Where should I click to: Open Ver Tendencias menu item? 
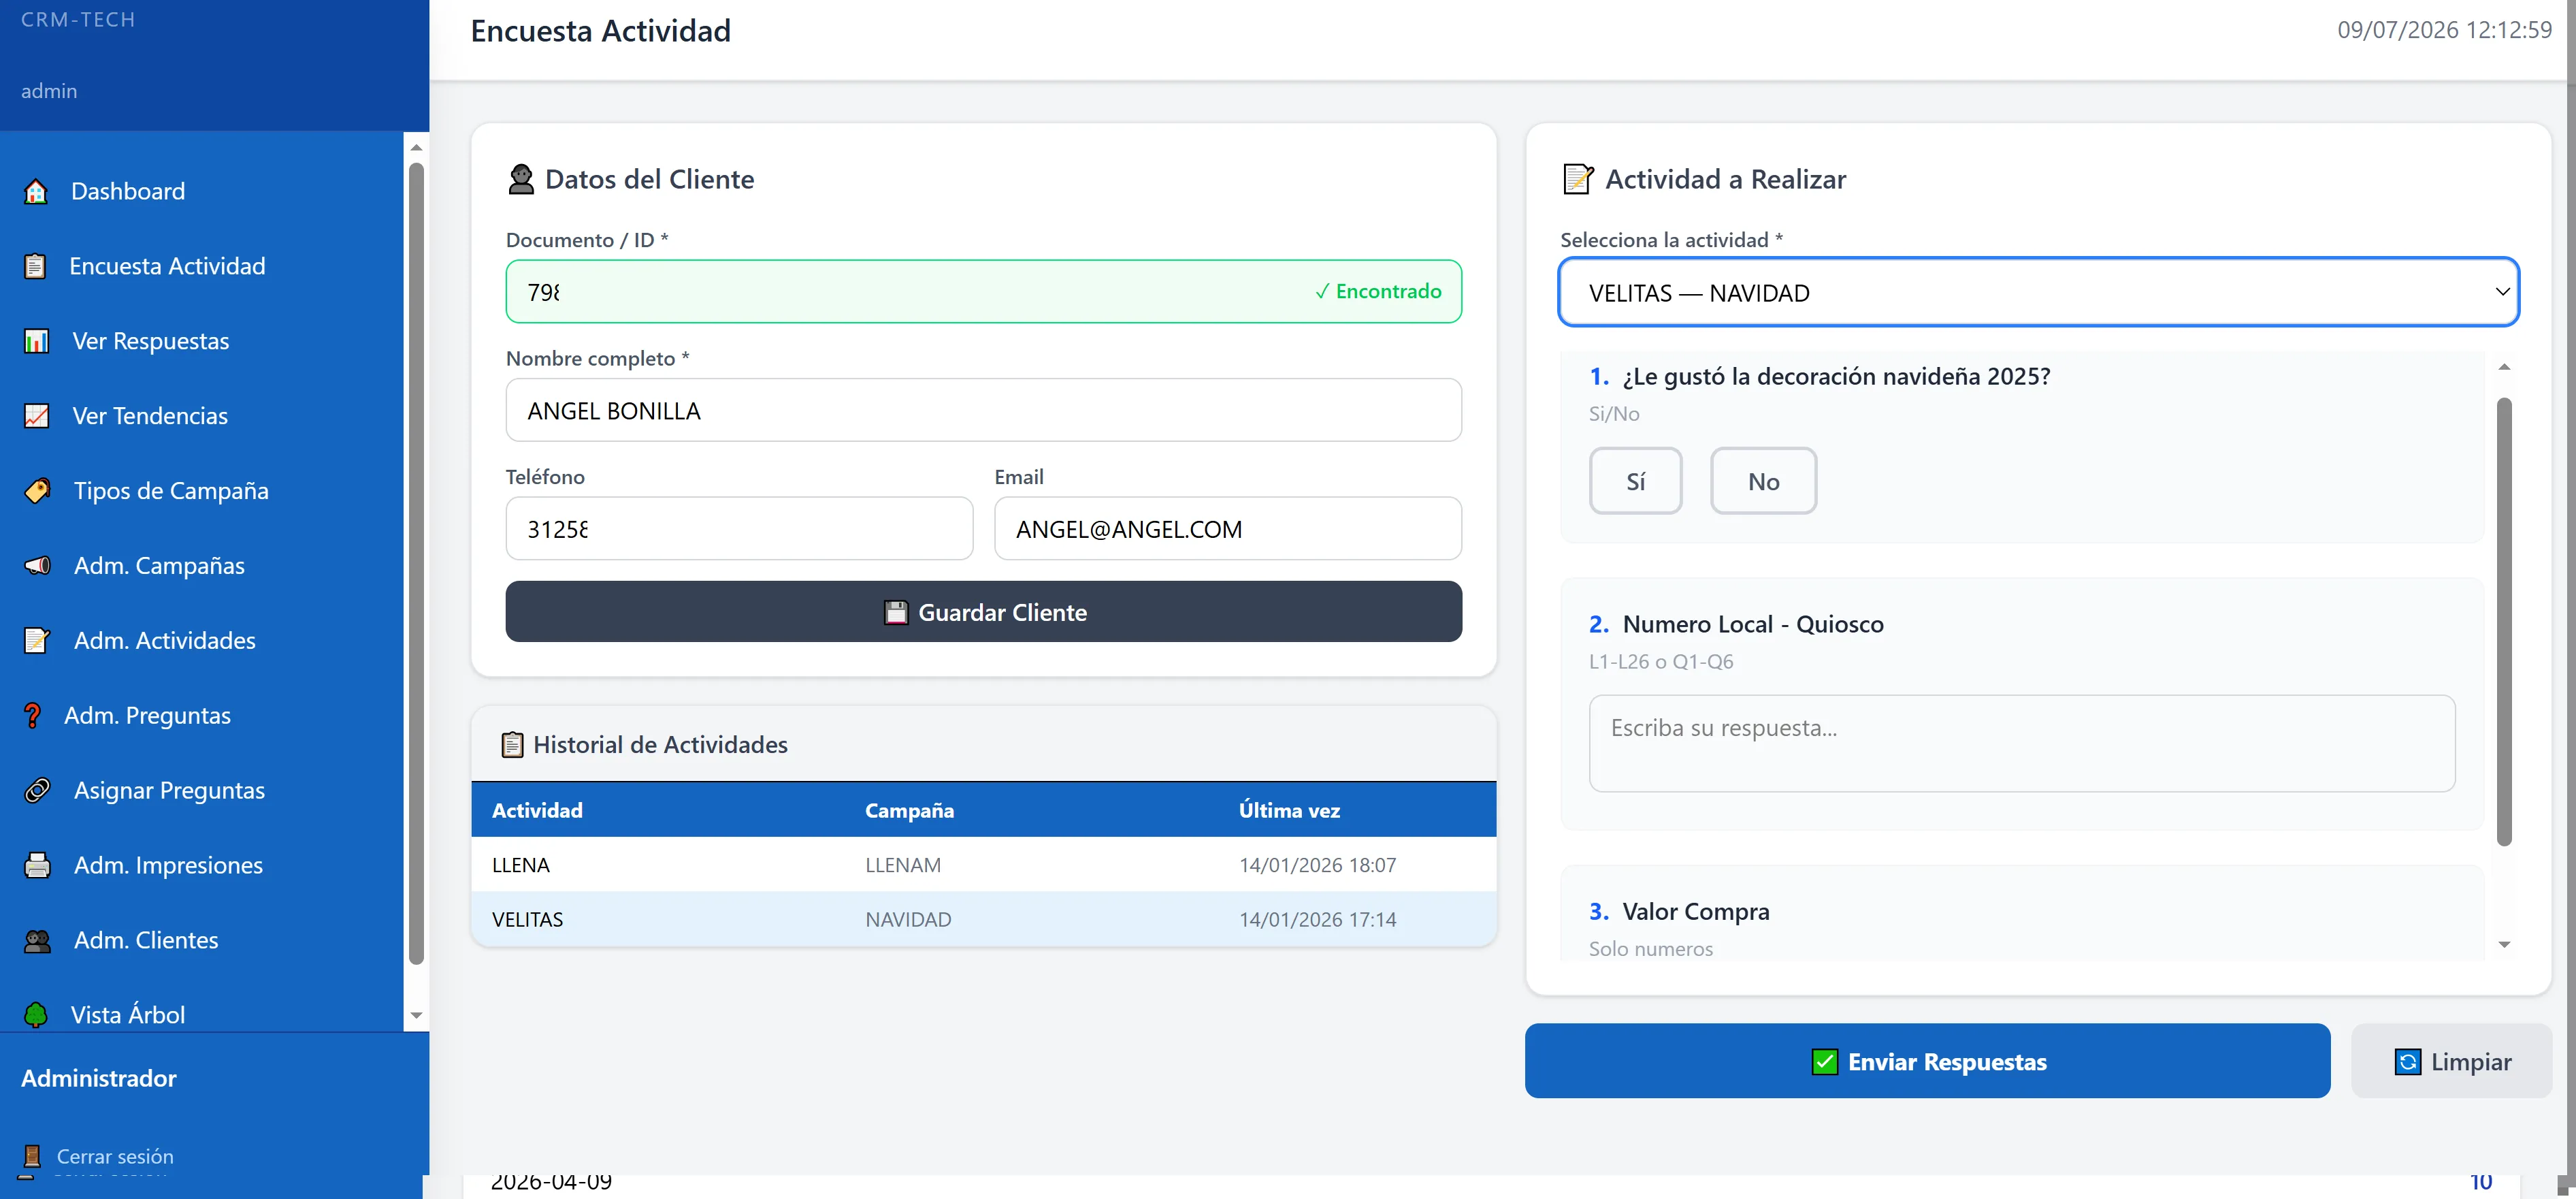(x=150, y=416)
